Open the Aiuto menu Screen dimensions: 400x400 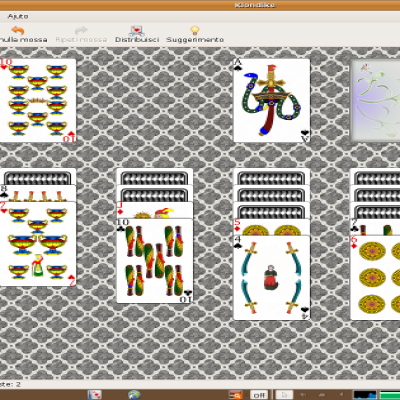[x=18, y=16]
